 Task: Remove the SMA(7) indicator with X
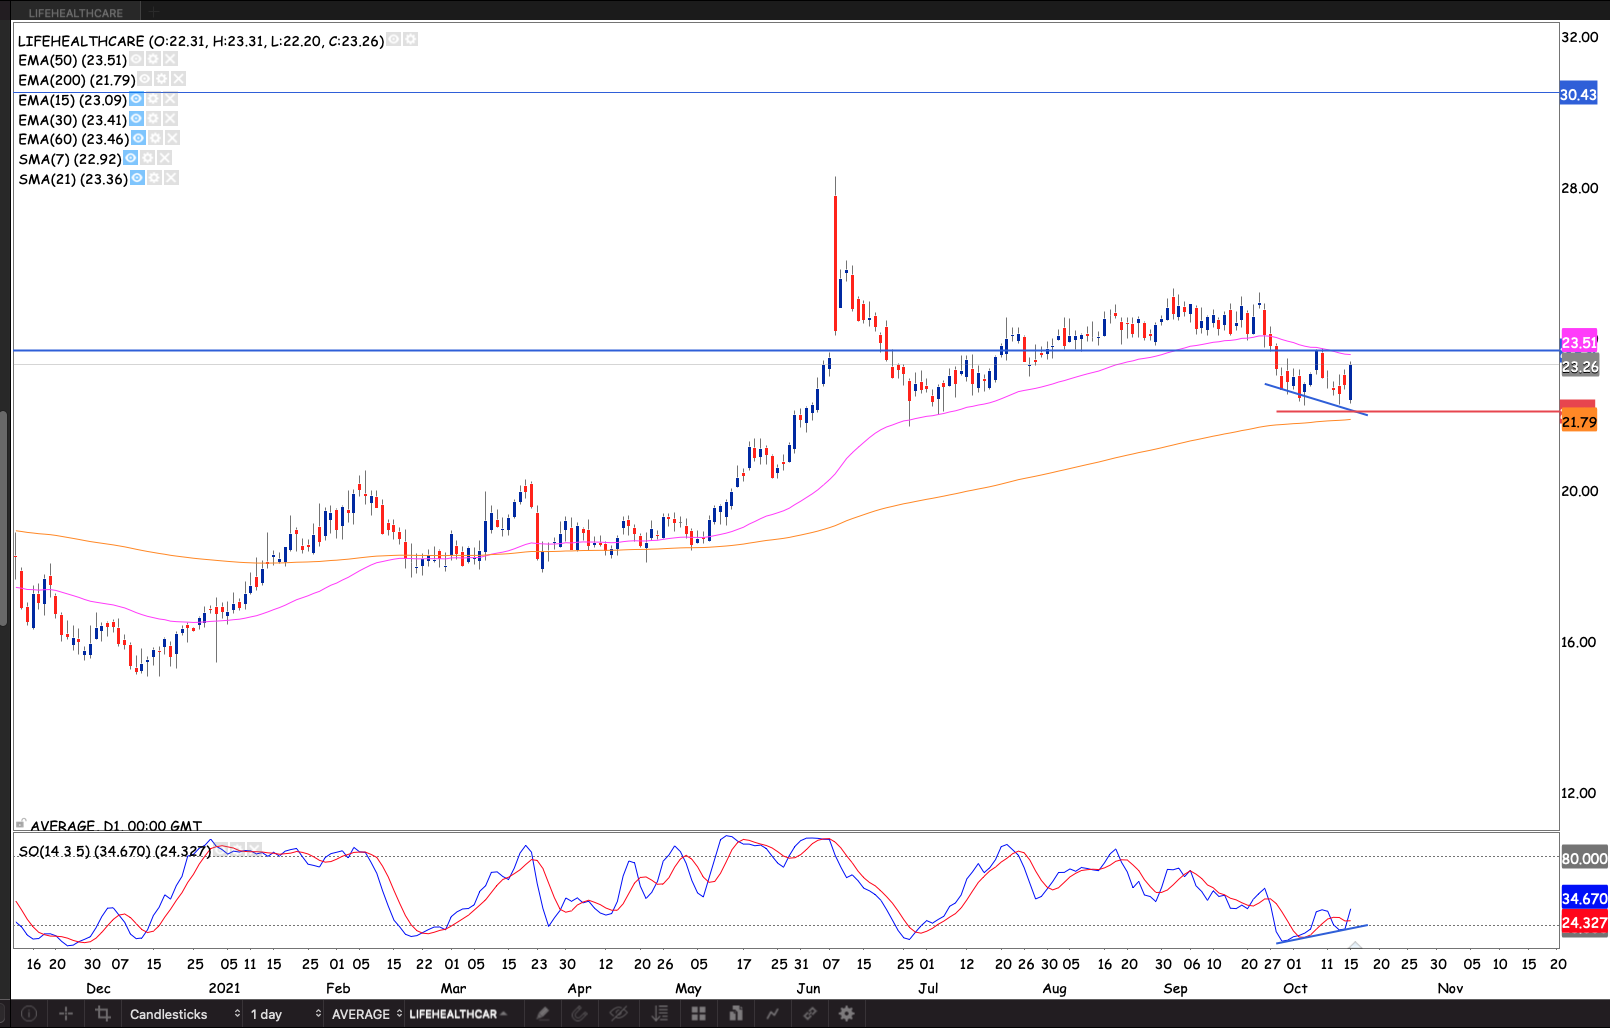tap(165, 158)
